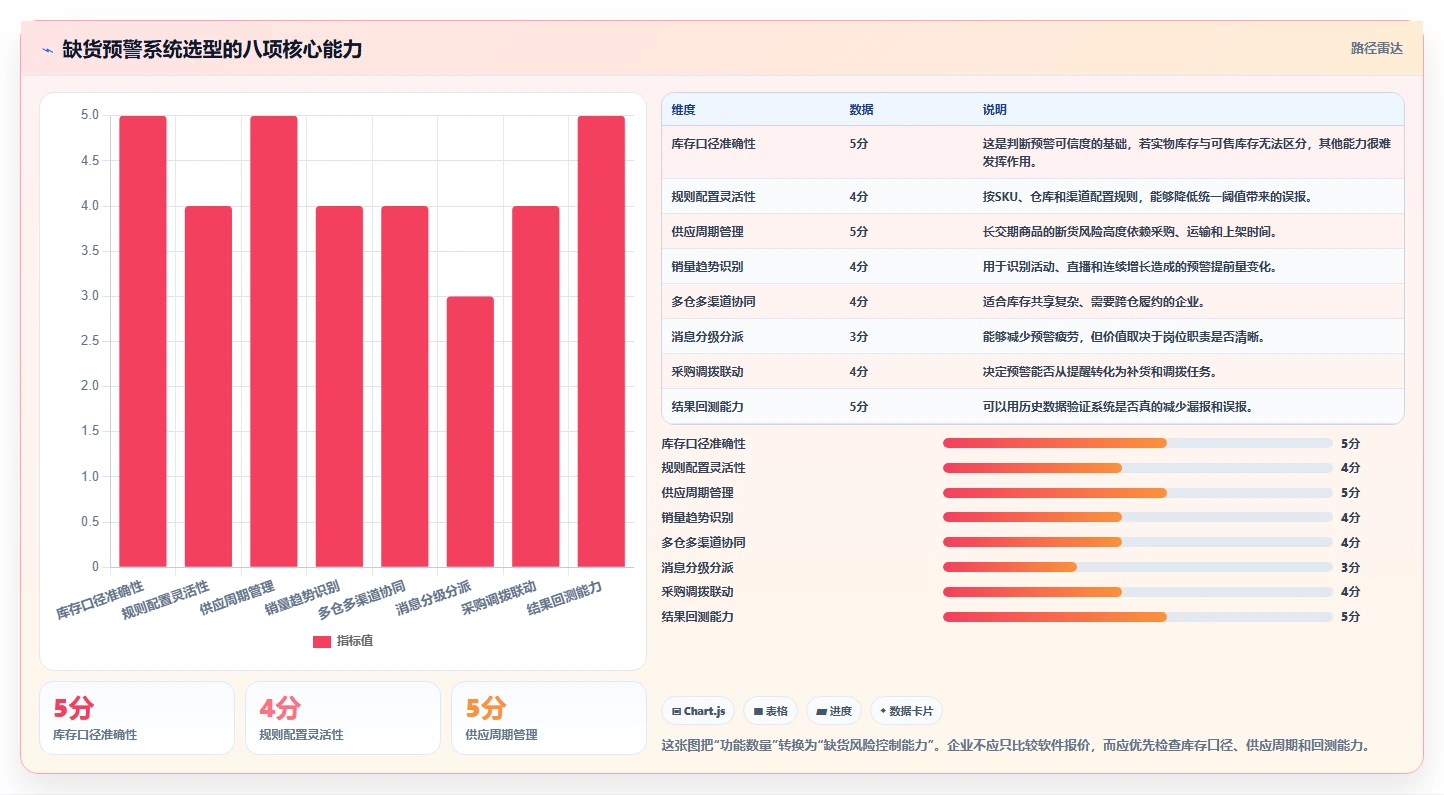The image size is (1444, 795).
Task: Click the 供应周期管理 progress bar
Action: coord(1138,493)
